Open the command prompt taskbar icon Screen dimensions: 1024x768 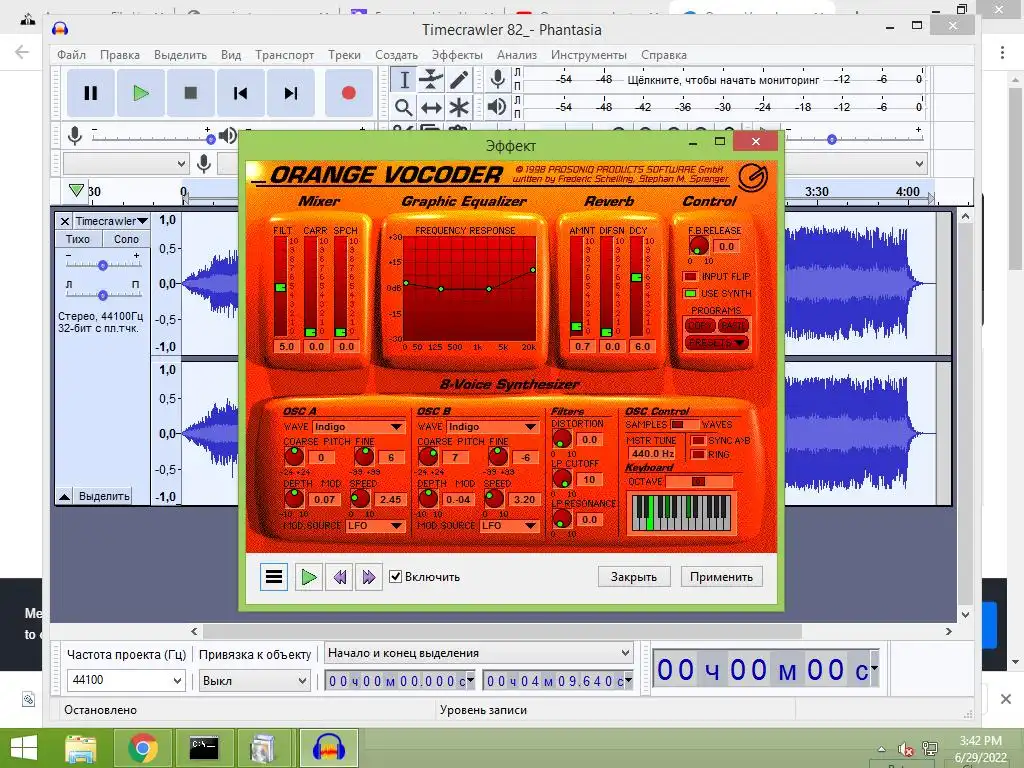tap(204, 748)
